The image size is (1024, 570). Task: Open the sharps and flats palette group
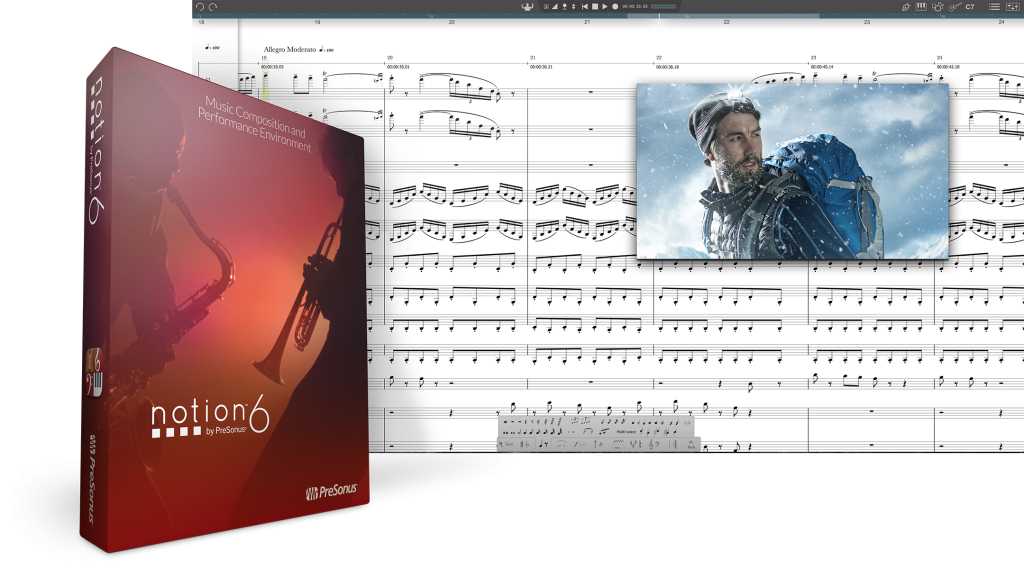coord(524,444)
